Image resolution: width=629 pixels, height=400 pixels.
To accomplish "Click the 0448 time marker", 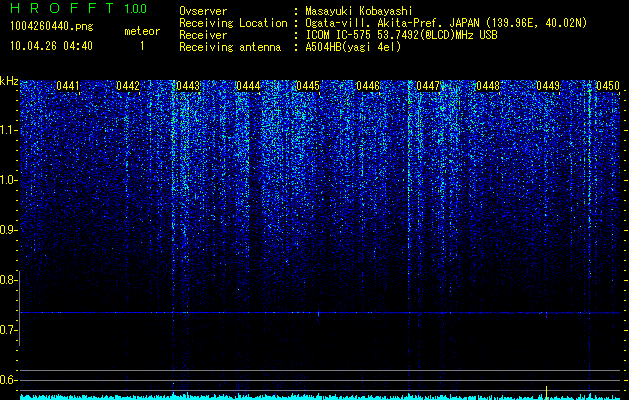I will (488, 86).
